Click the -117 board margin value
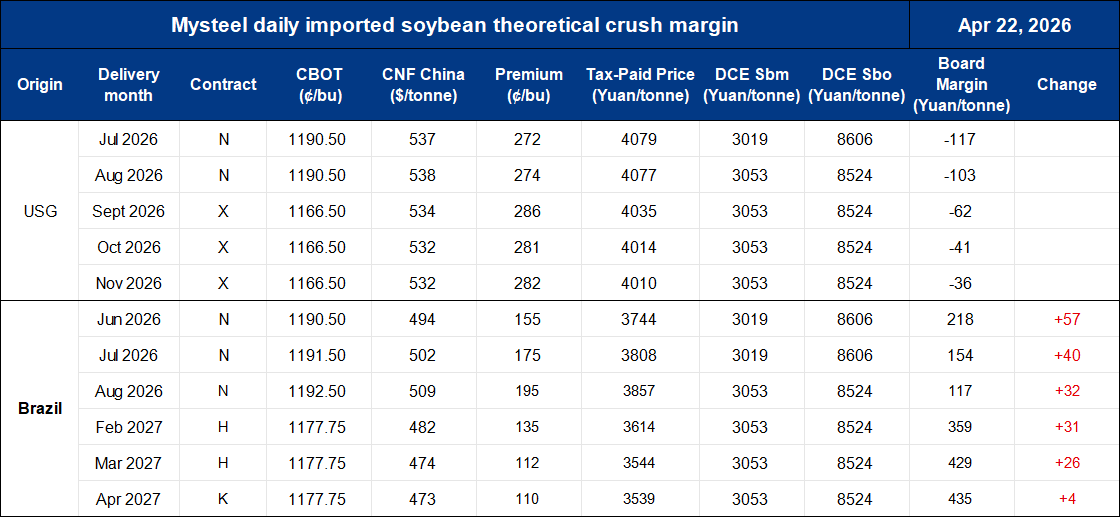 (961, 139)
